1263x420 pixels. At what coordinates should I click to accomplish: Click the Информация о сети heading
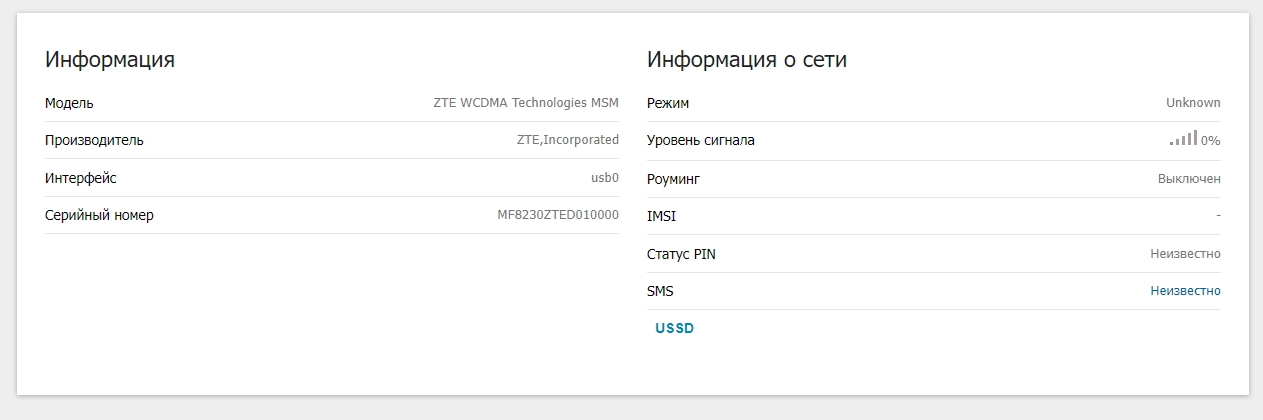(747, 59)
